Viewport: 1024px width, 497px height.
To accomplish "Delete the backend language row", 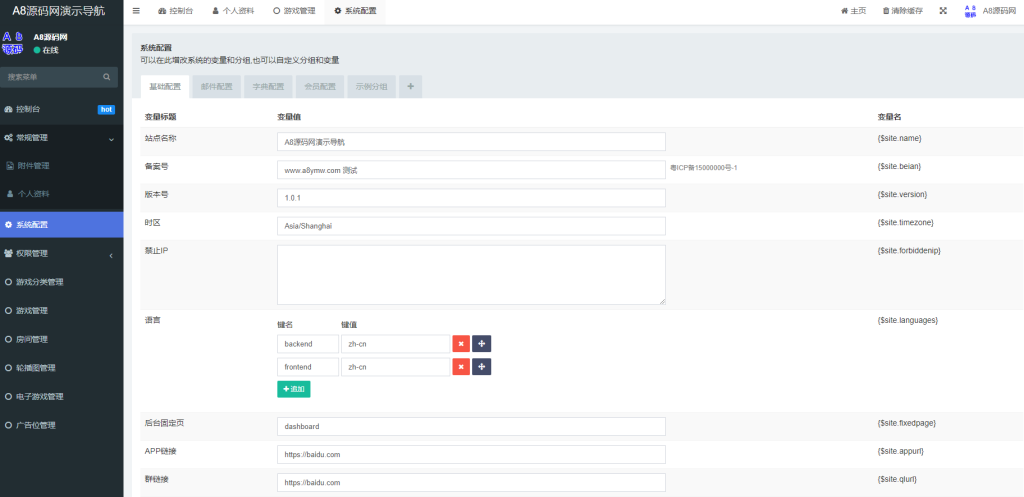I will (461, 344).
